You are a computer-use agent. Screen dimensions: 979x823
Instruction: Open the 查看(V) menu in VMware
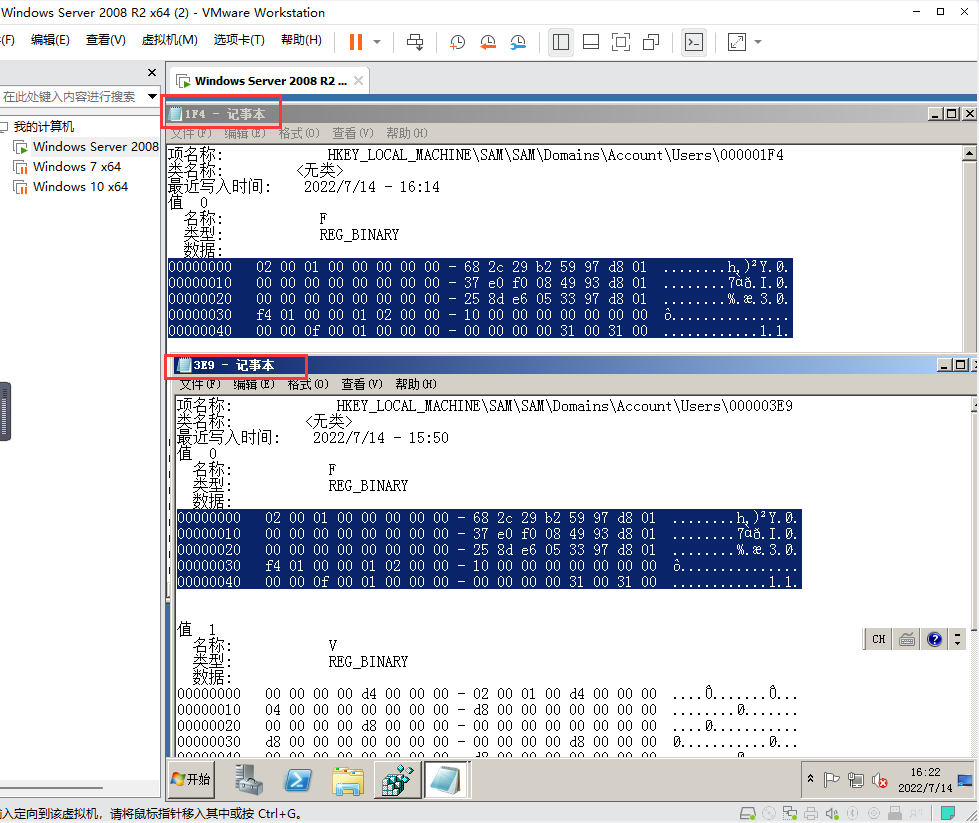click(x=106, y=40)
